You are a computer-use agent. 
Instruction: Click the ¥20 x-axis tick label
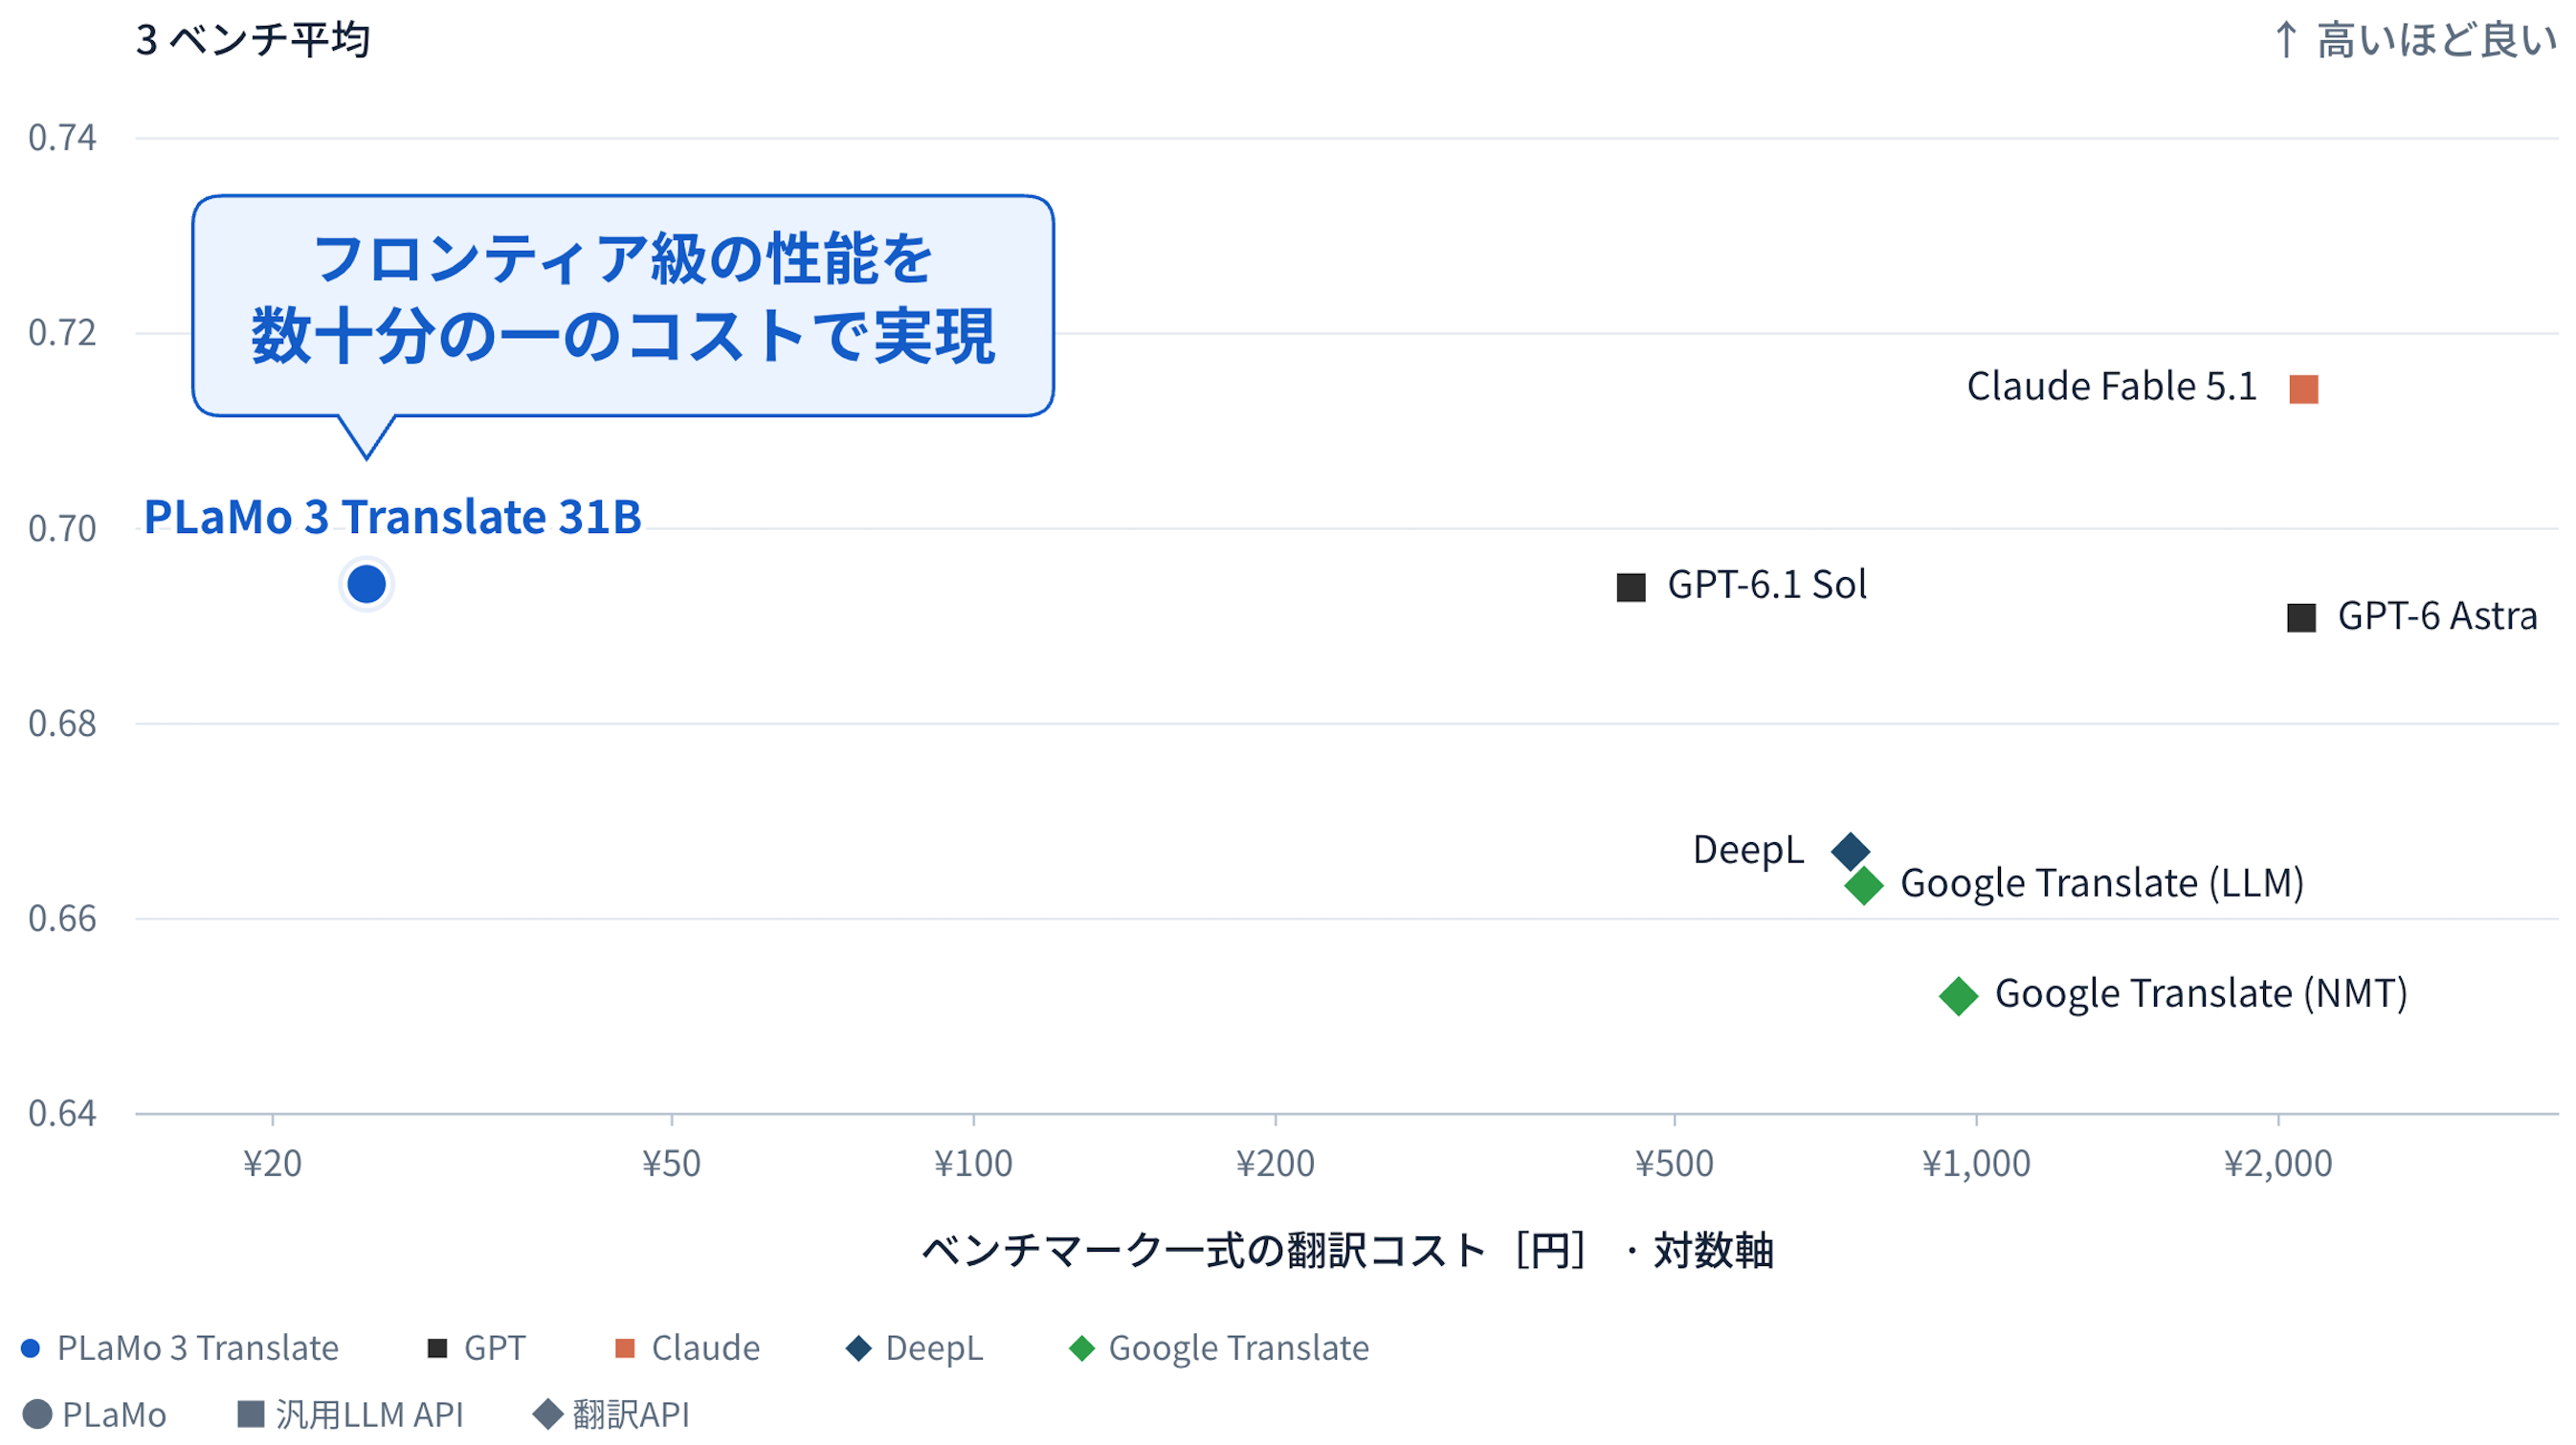click(x=272, y=1164)
